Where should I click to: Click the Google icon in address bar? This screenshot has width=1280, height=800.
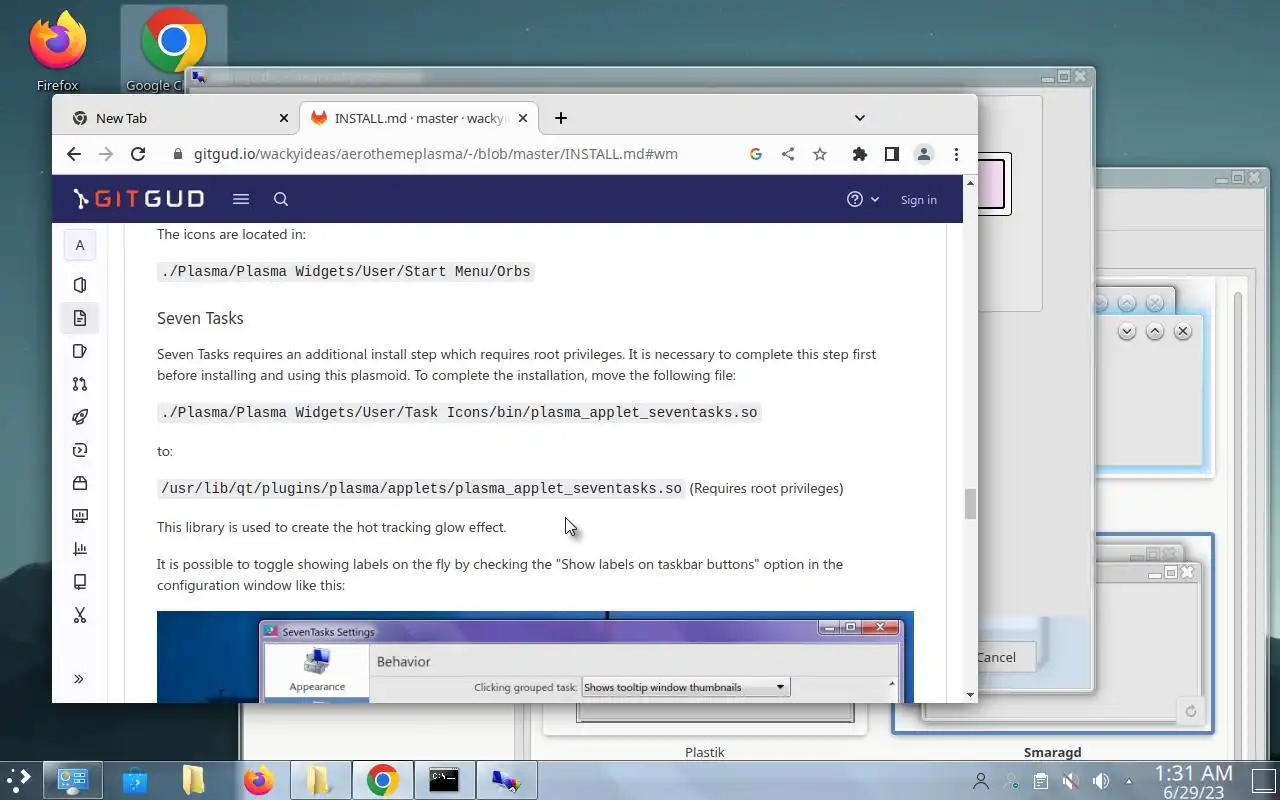pos(756,154)
